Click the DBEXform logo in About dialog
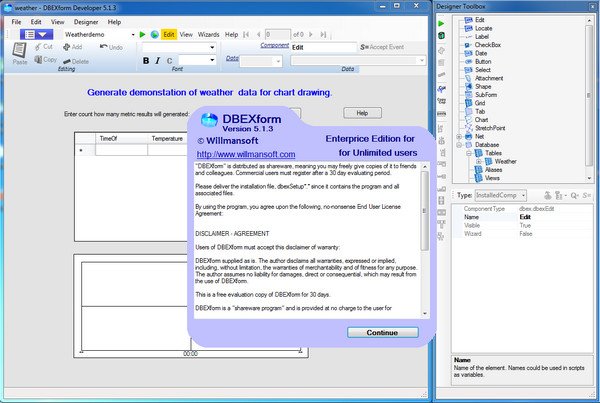600x403 pixels. tap(209, 121)
